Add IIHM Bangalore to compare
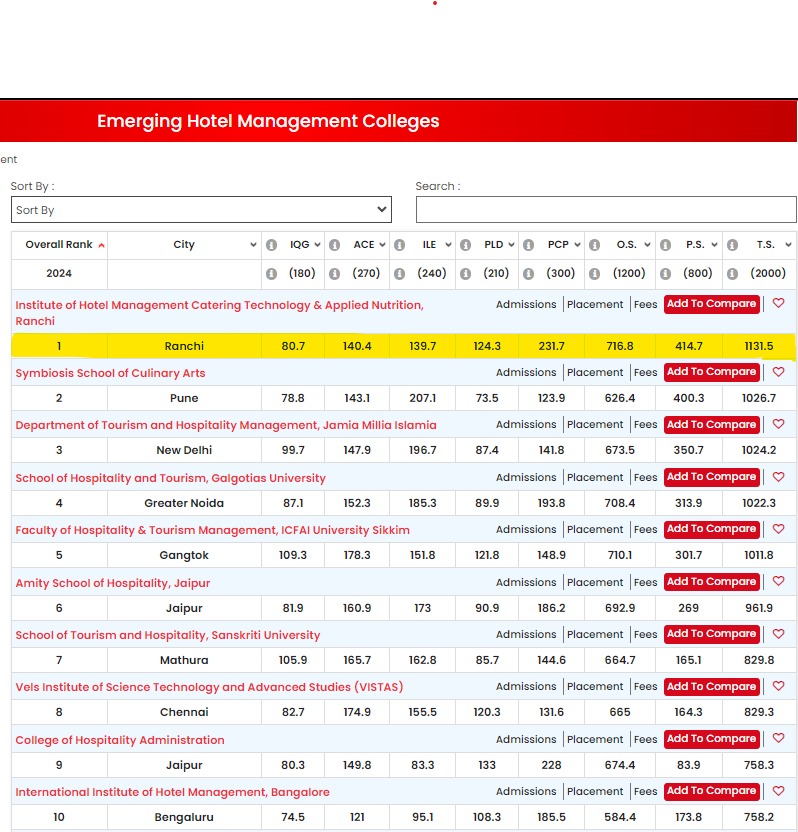The image size is (798, 832). point(712,791)
